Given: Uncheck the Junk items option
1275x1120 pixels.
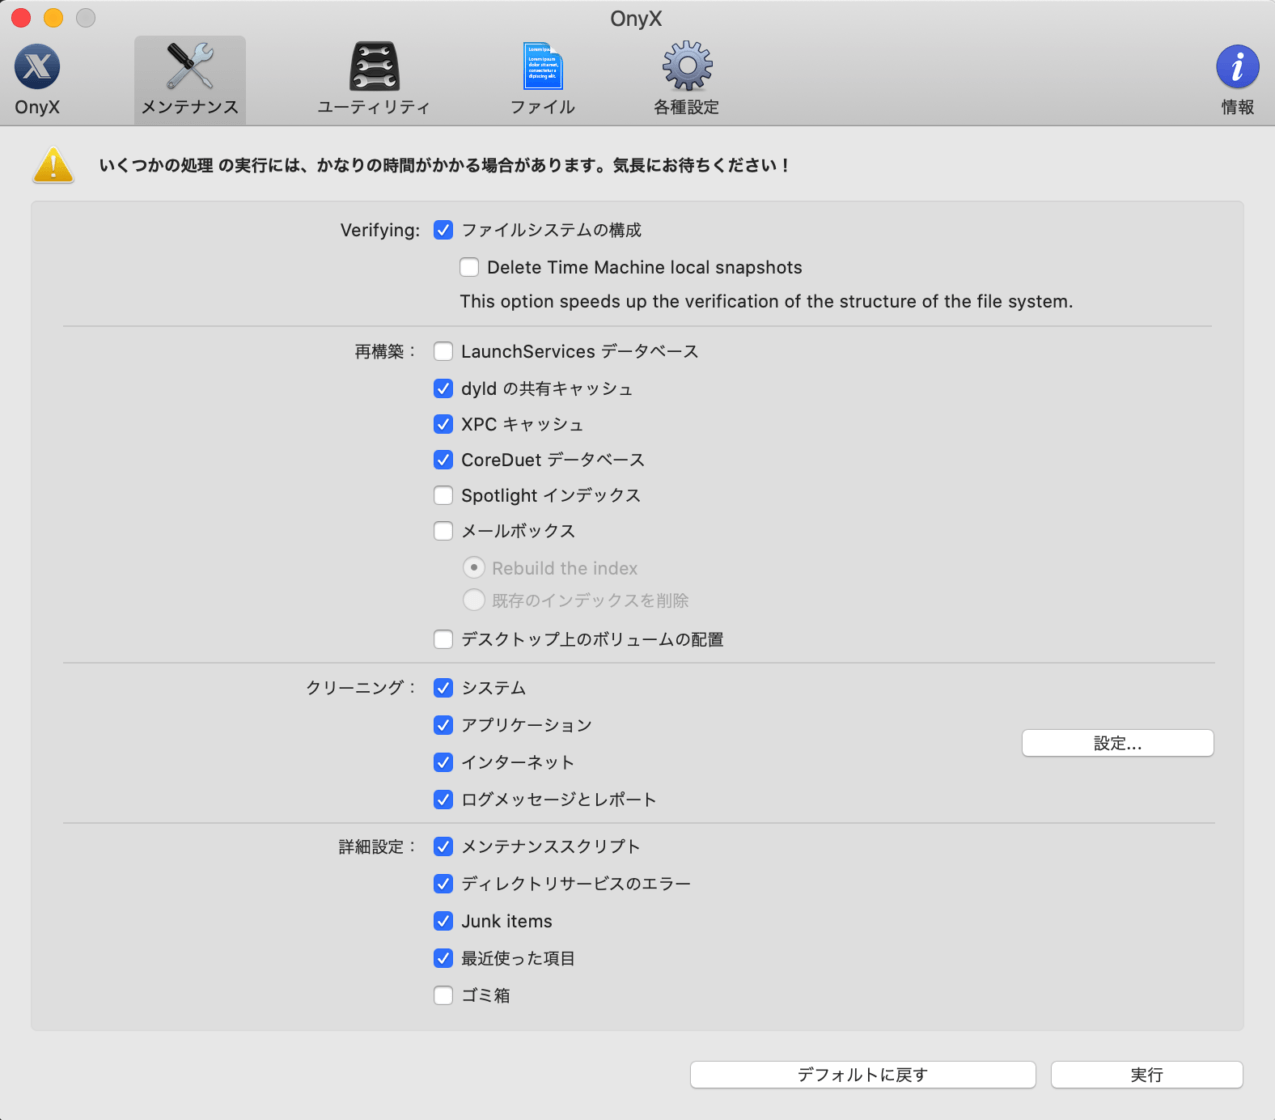Looking at the screenshot, I should [x=443, y=921].
